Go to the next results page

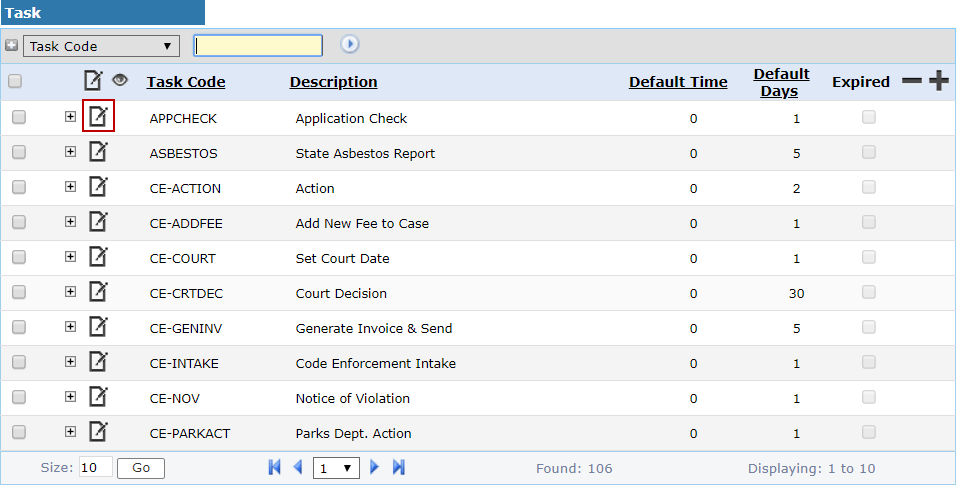(374, 467)
